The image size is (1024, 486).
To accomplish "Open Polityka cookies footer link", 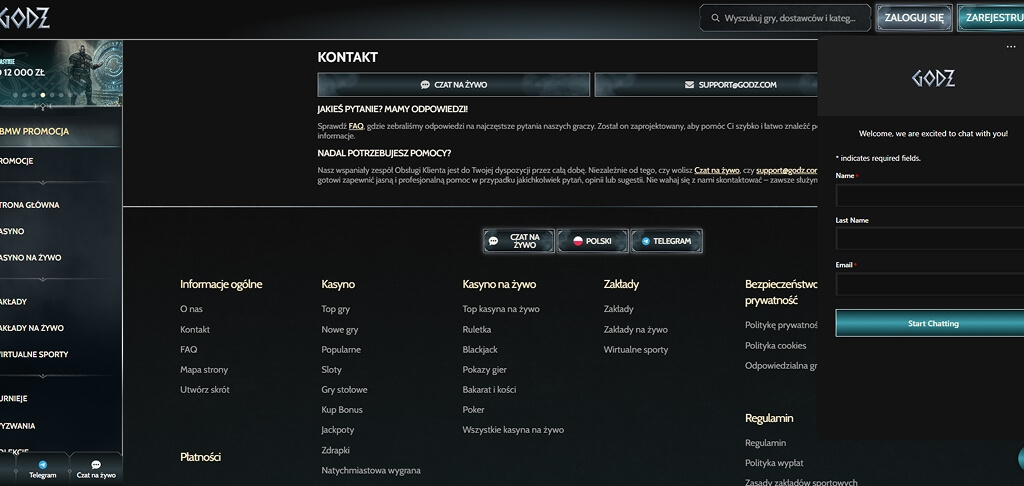I will pos(776,346).
